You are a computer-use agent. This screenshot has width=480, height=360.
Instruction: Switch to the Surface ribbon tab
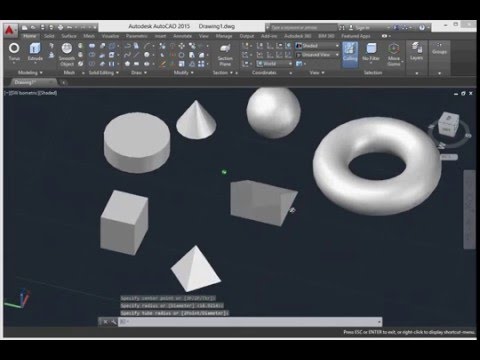[x=69, y=36]
